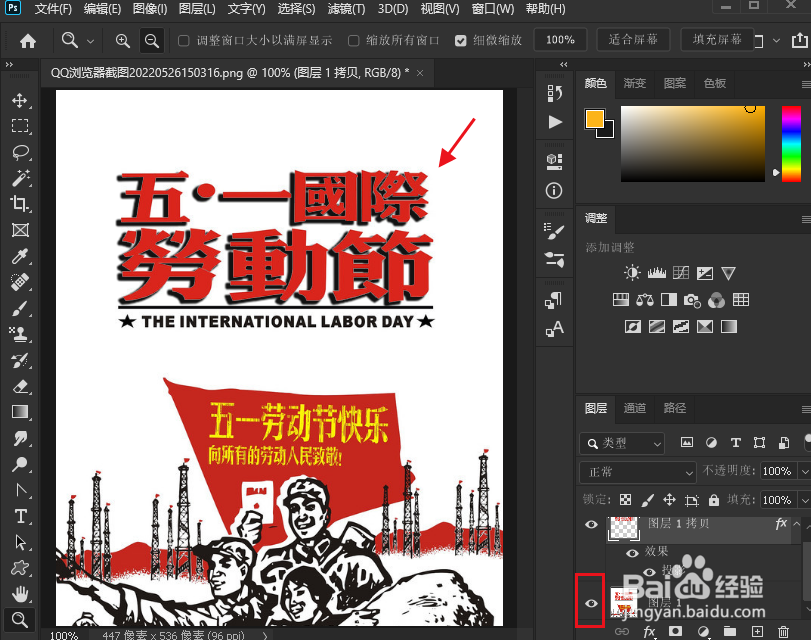Select the Move tool
This screenshot has height=640, width=811.
tap(20, 100)
